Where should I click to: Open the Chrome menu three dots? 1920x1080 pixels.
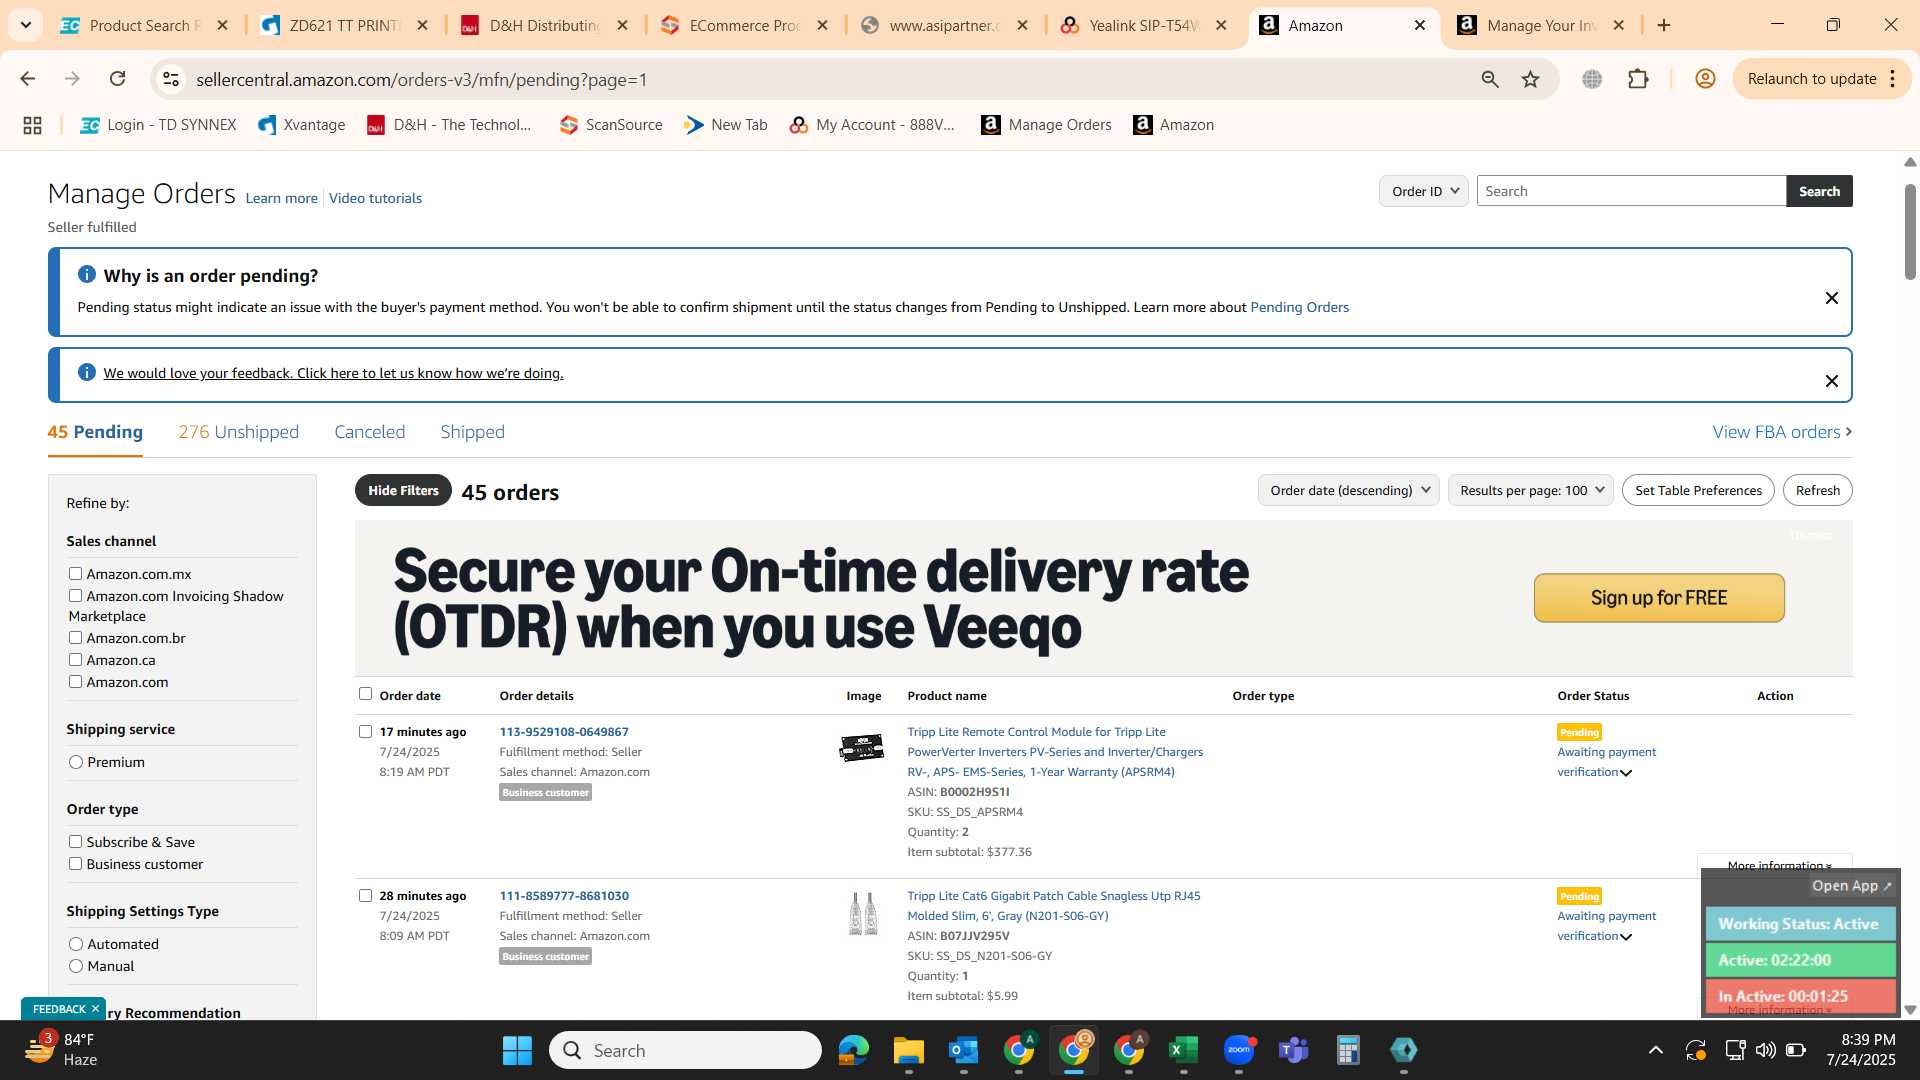1892,79
